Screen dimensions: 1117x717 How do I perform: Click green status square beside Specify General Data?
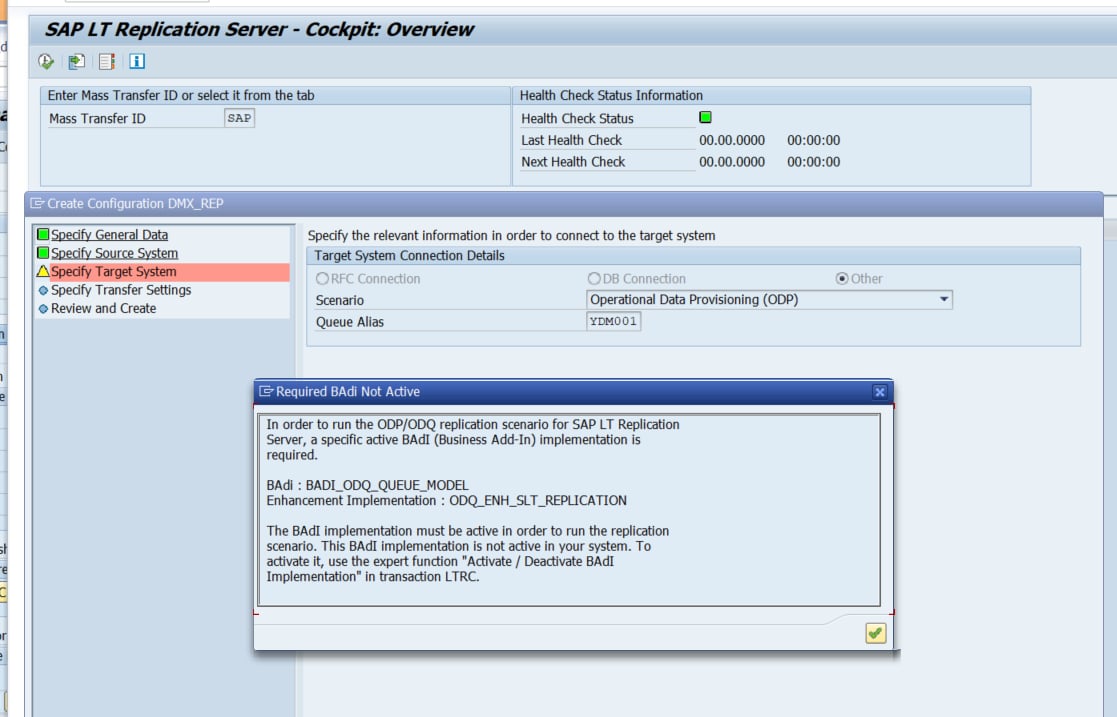[43, 234]
